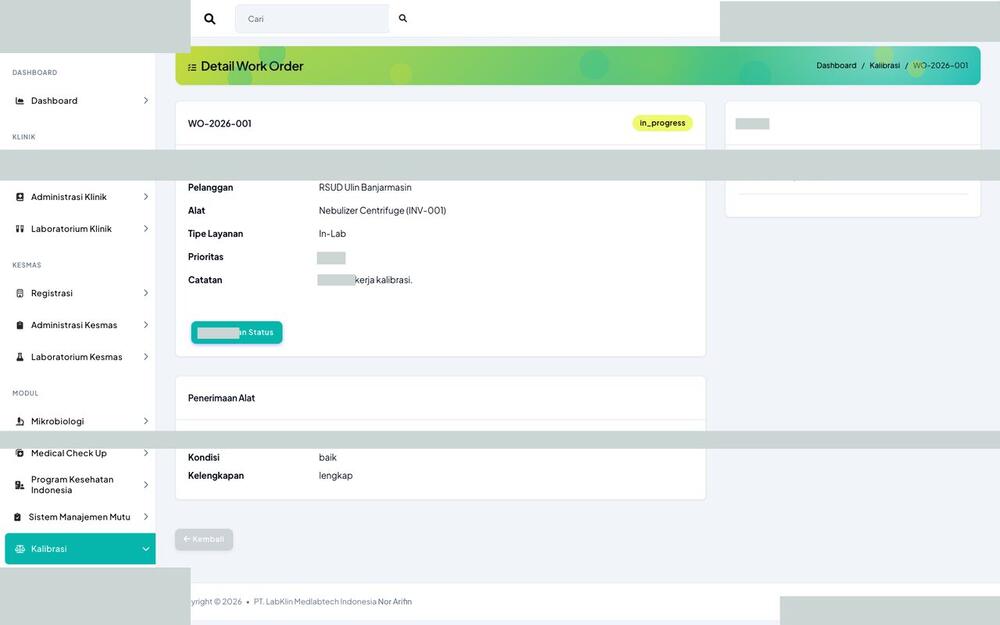Select Nebulizer Centrifuge (INV-001) text
The image size is (1000, 625).
coord(382,210)
